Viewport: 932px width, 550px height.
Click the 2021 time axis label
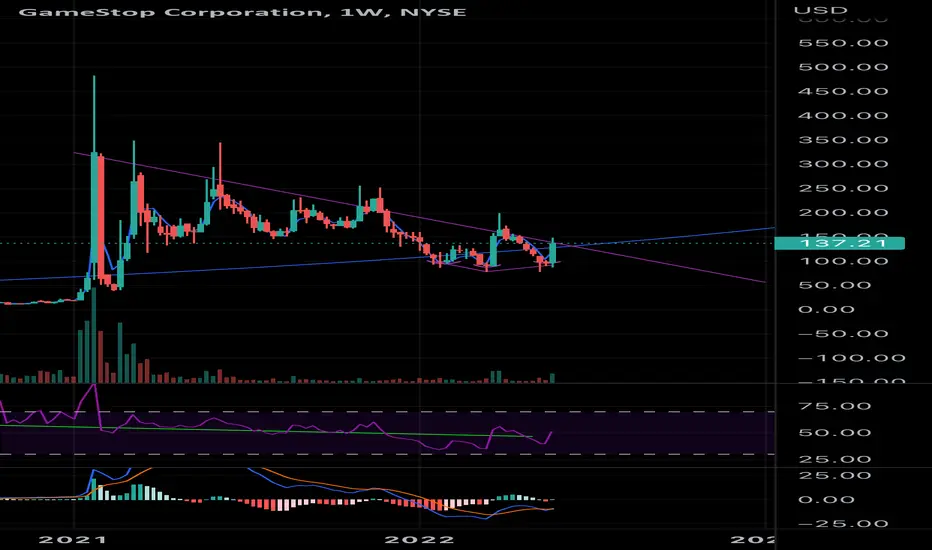tap(72, 539)
